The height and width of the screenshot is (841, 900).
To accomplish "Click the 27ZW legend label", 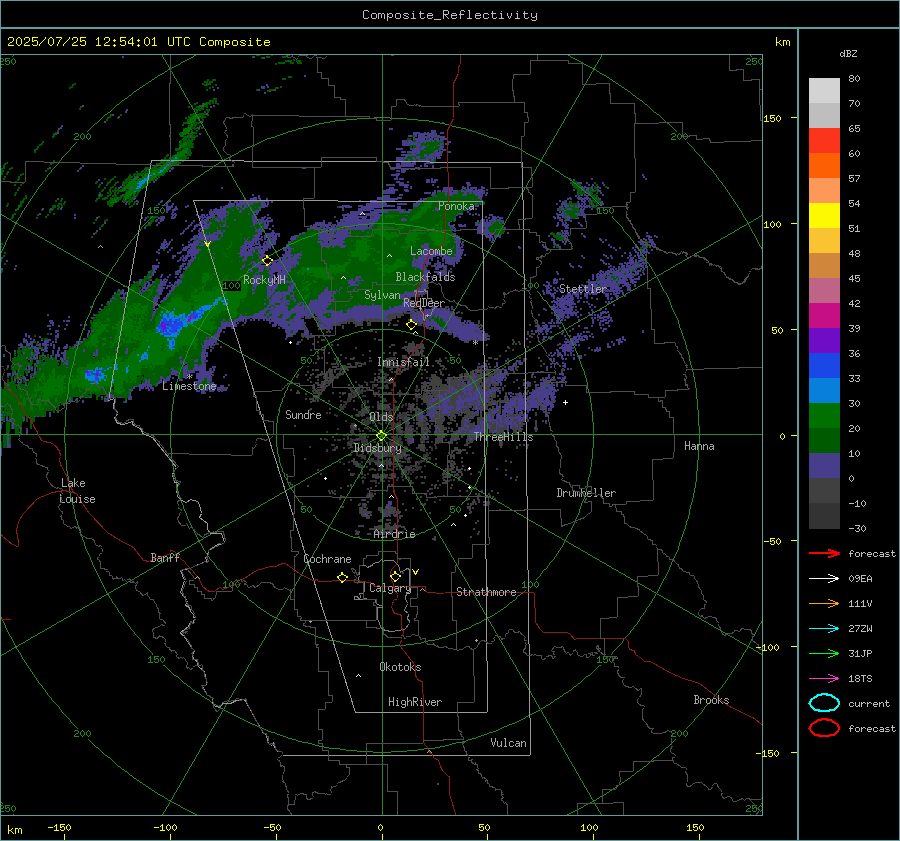I will (860, 629).
